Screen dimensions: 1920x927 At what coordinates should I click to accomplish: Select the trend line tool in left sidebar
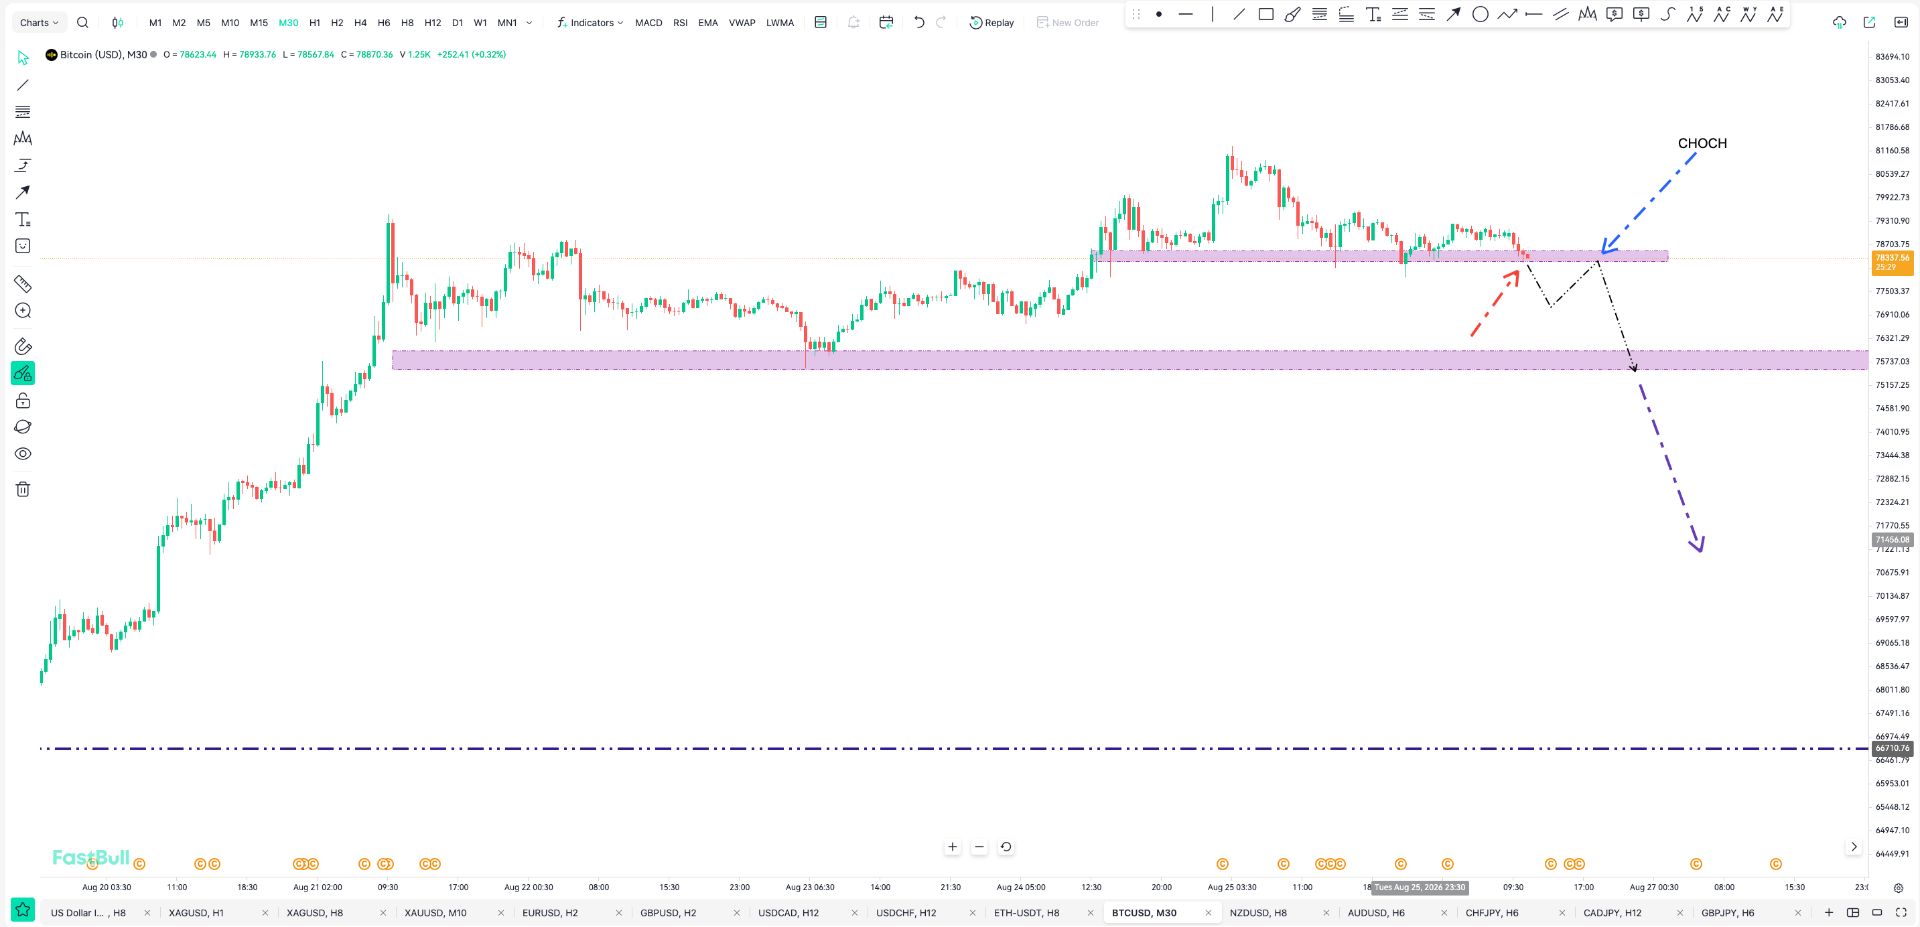pos(23,85)
